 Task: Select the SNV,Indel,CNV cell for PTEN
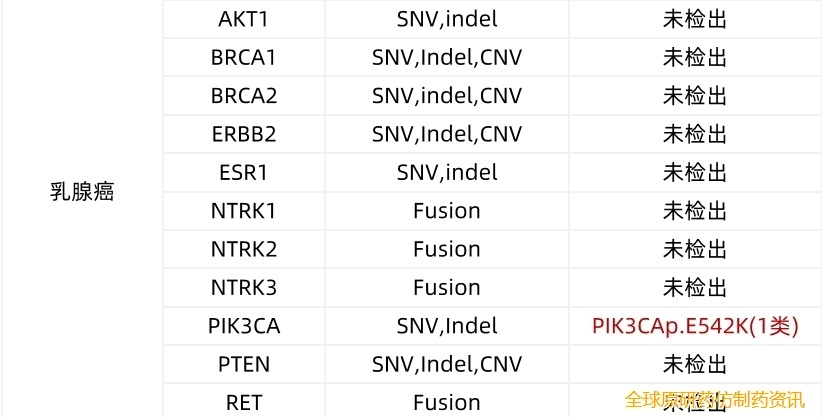pyautogui.click(x=447, y=364)
